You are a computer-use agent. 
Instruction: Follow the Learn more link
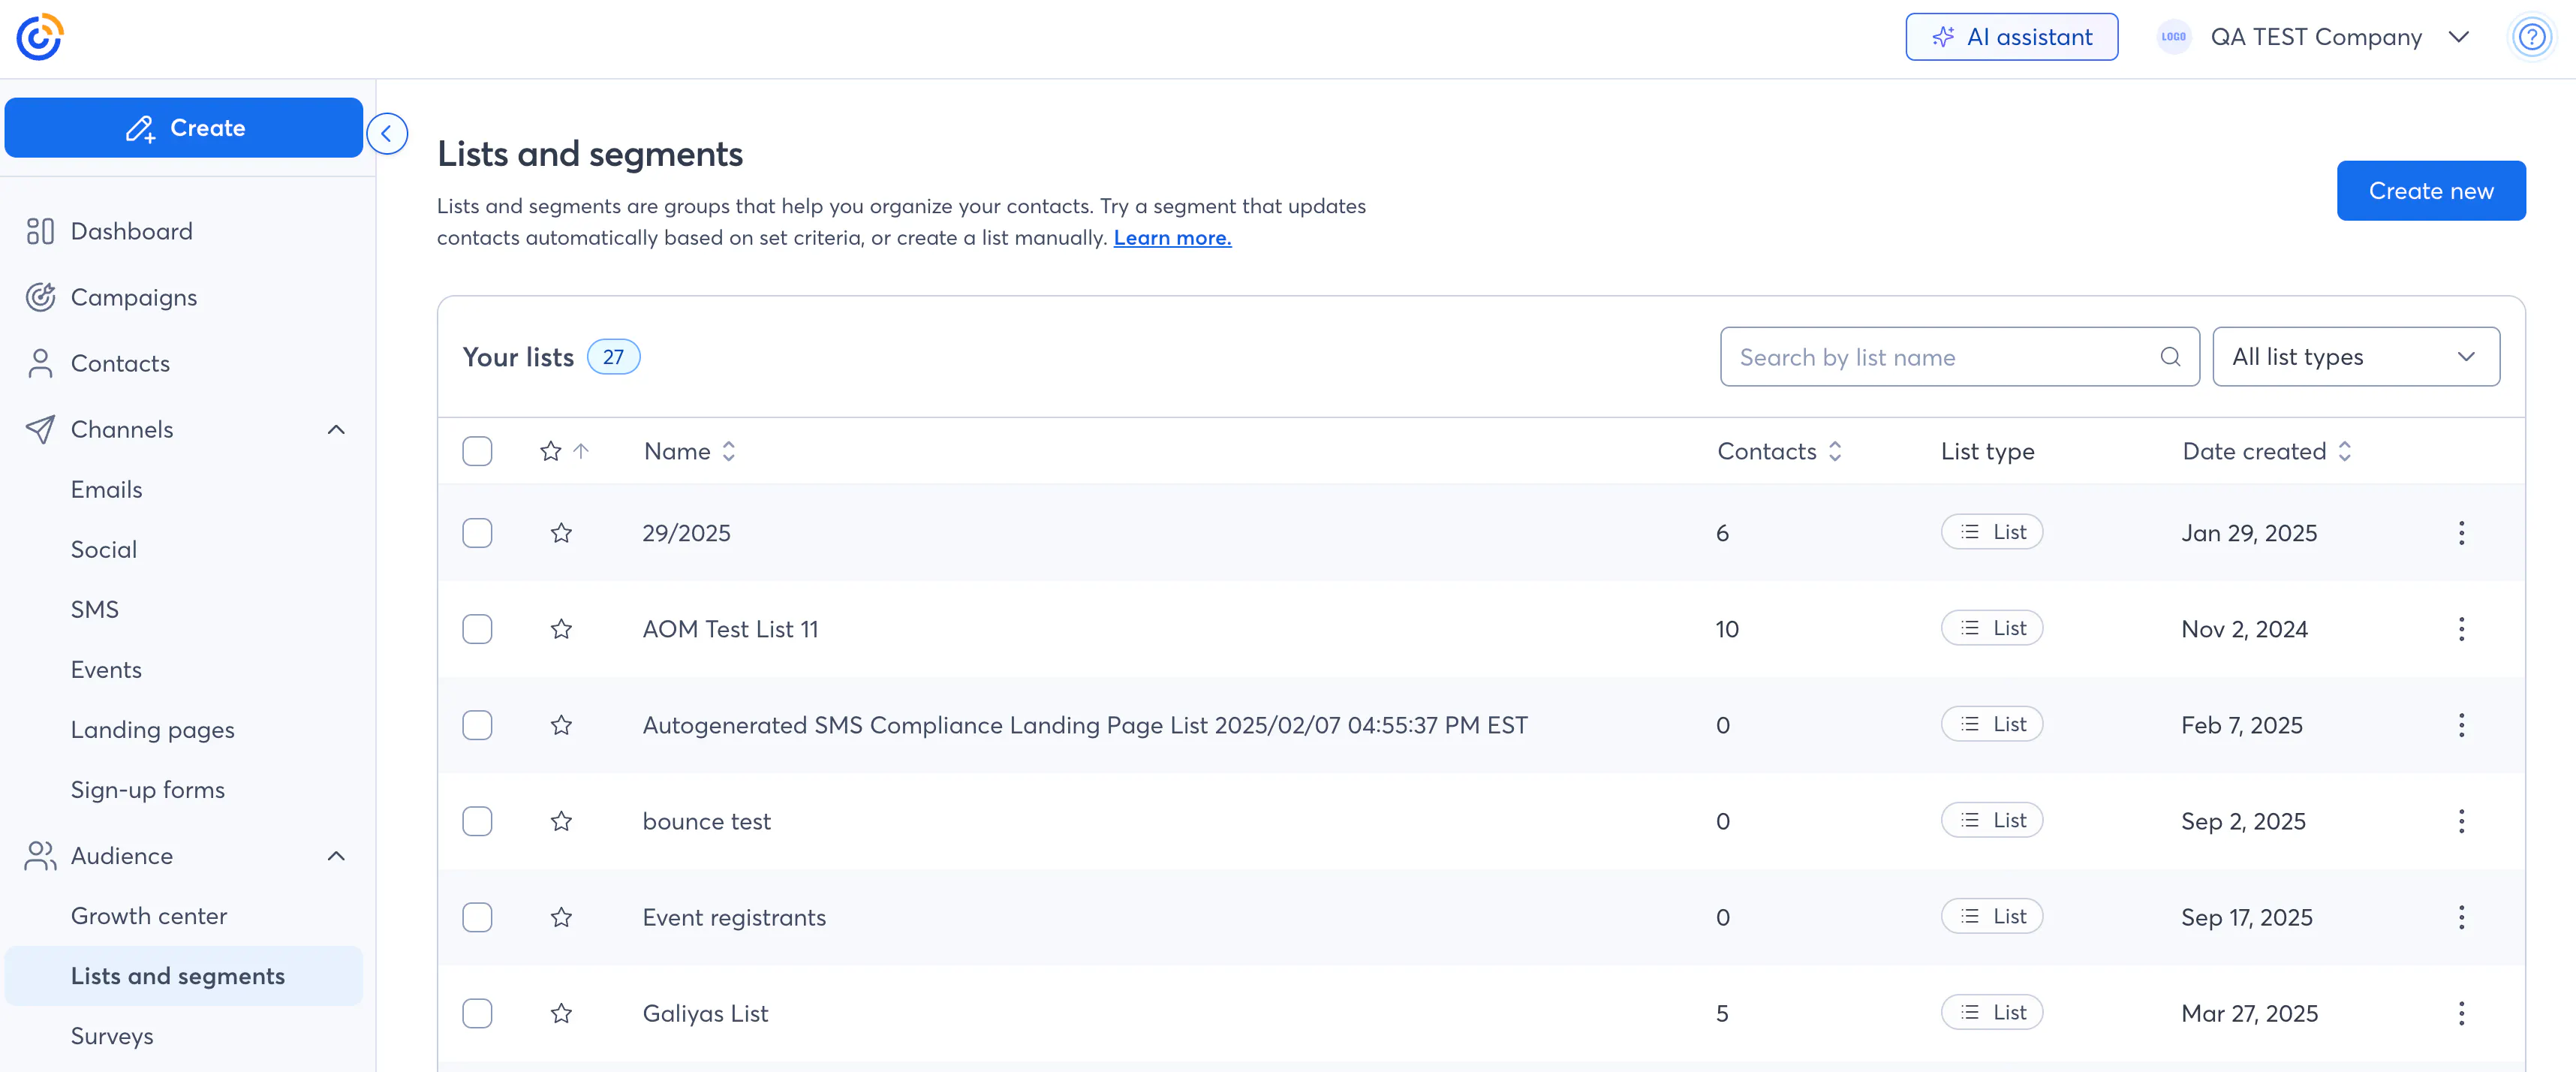pos(1172,238)
